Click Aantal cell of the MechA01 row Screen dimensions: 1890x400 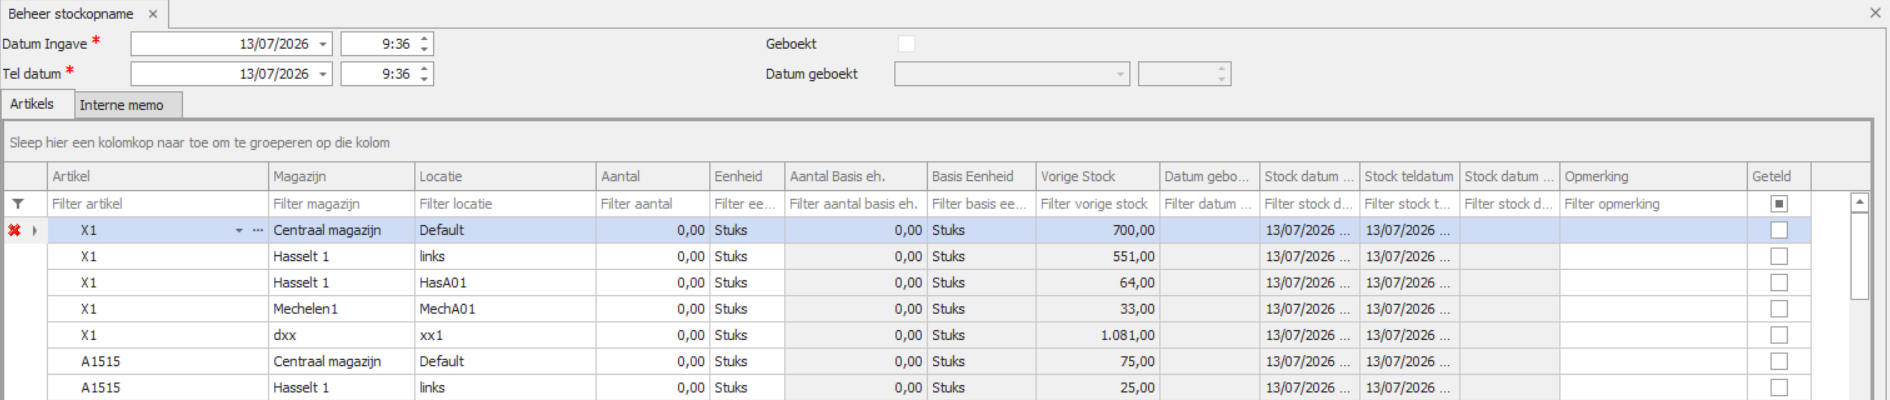pos(653,309)
